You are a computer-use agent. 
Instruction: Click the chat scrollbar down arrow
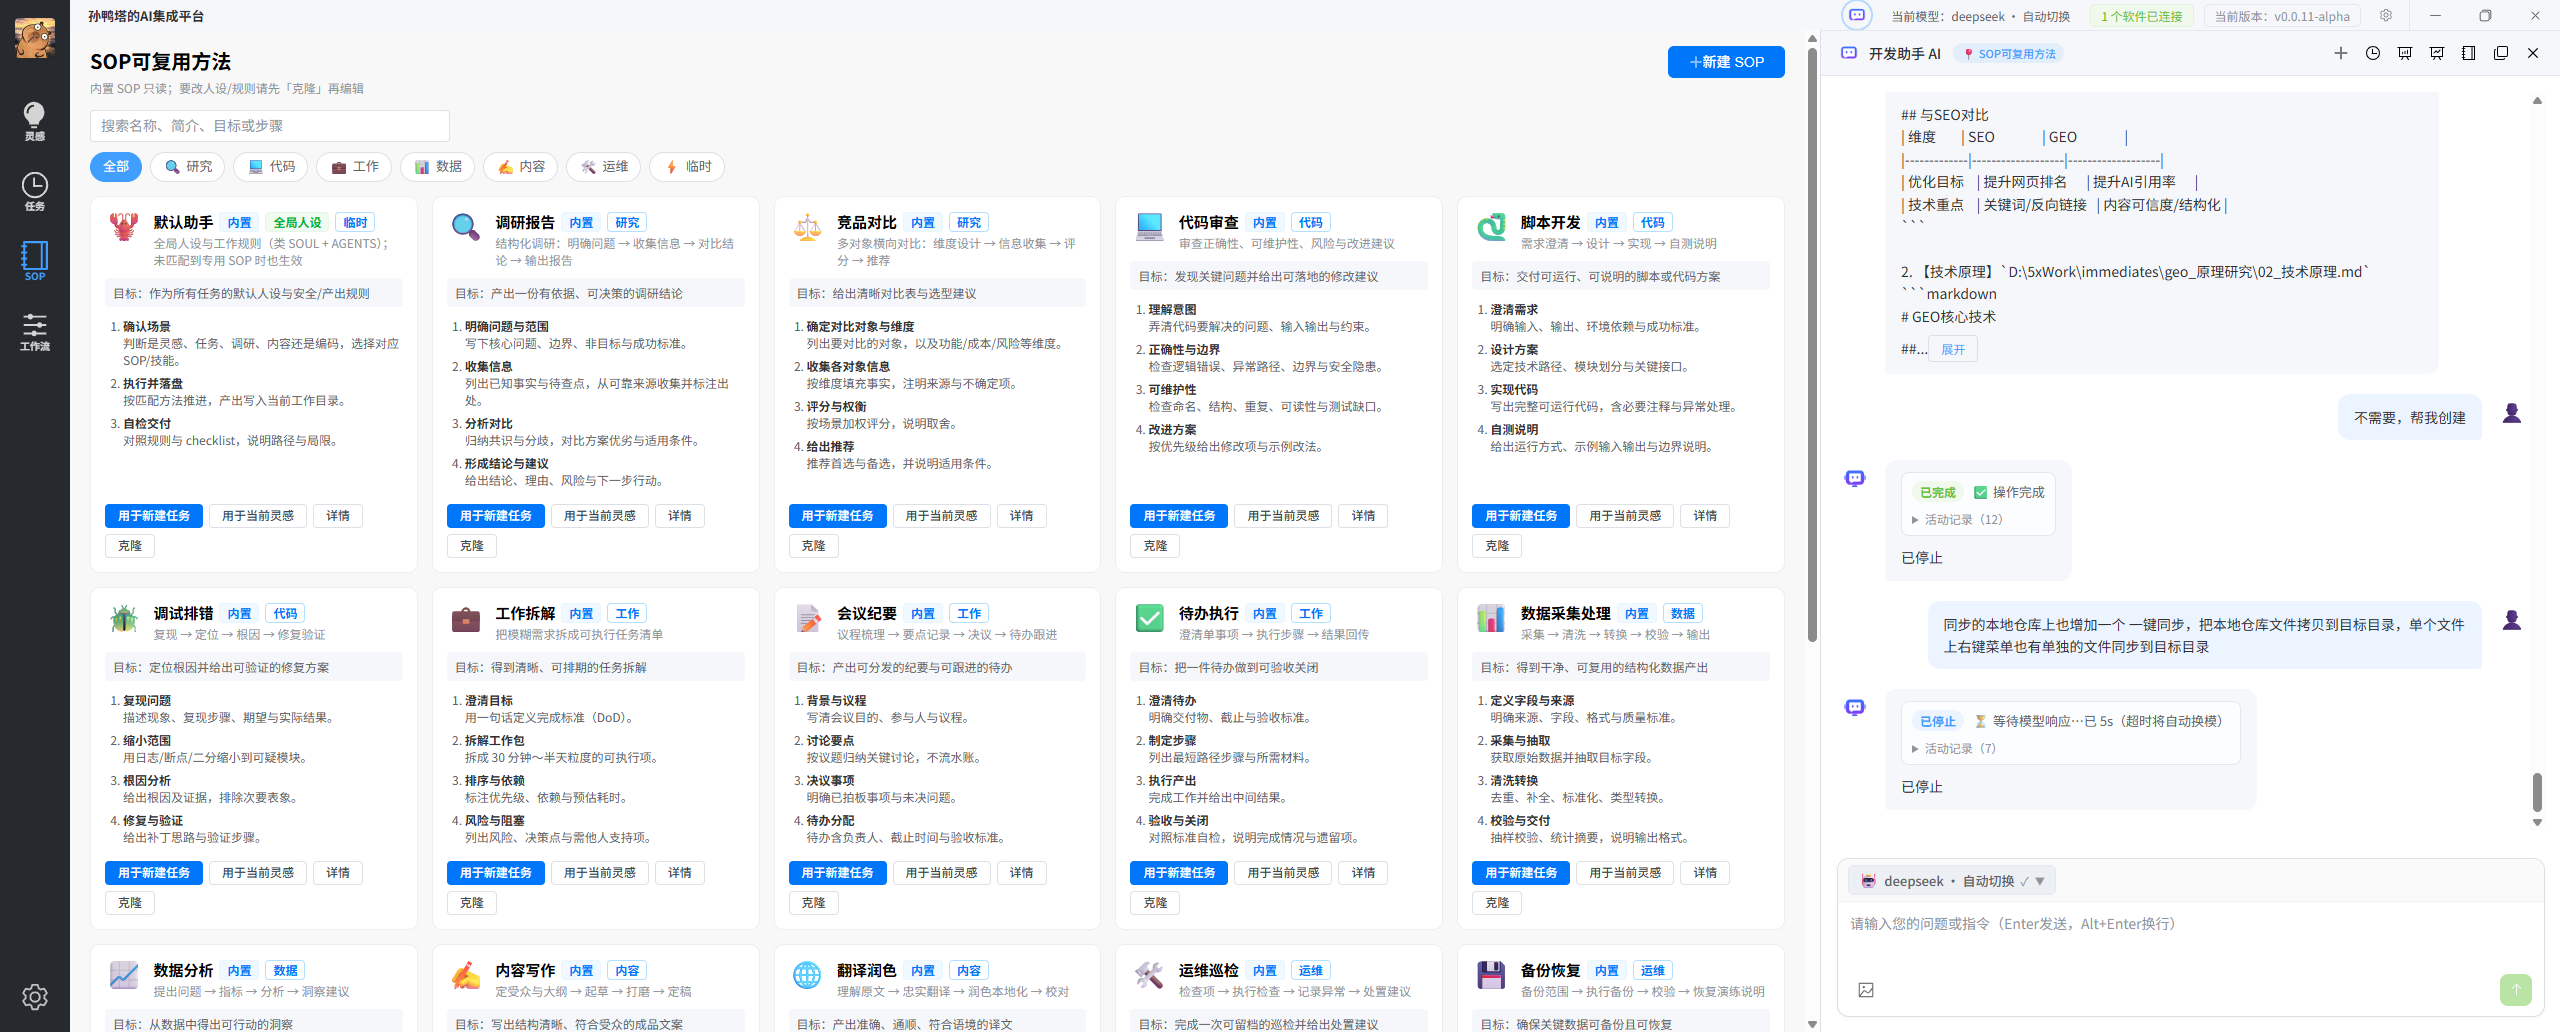2537,823
